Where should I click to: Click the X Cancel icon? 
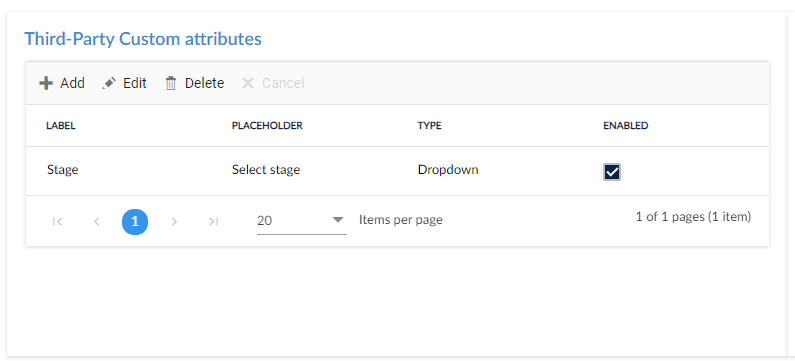tap(248, 83)
